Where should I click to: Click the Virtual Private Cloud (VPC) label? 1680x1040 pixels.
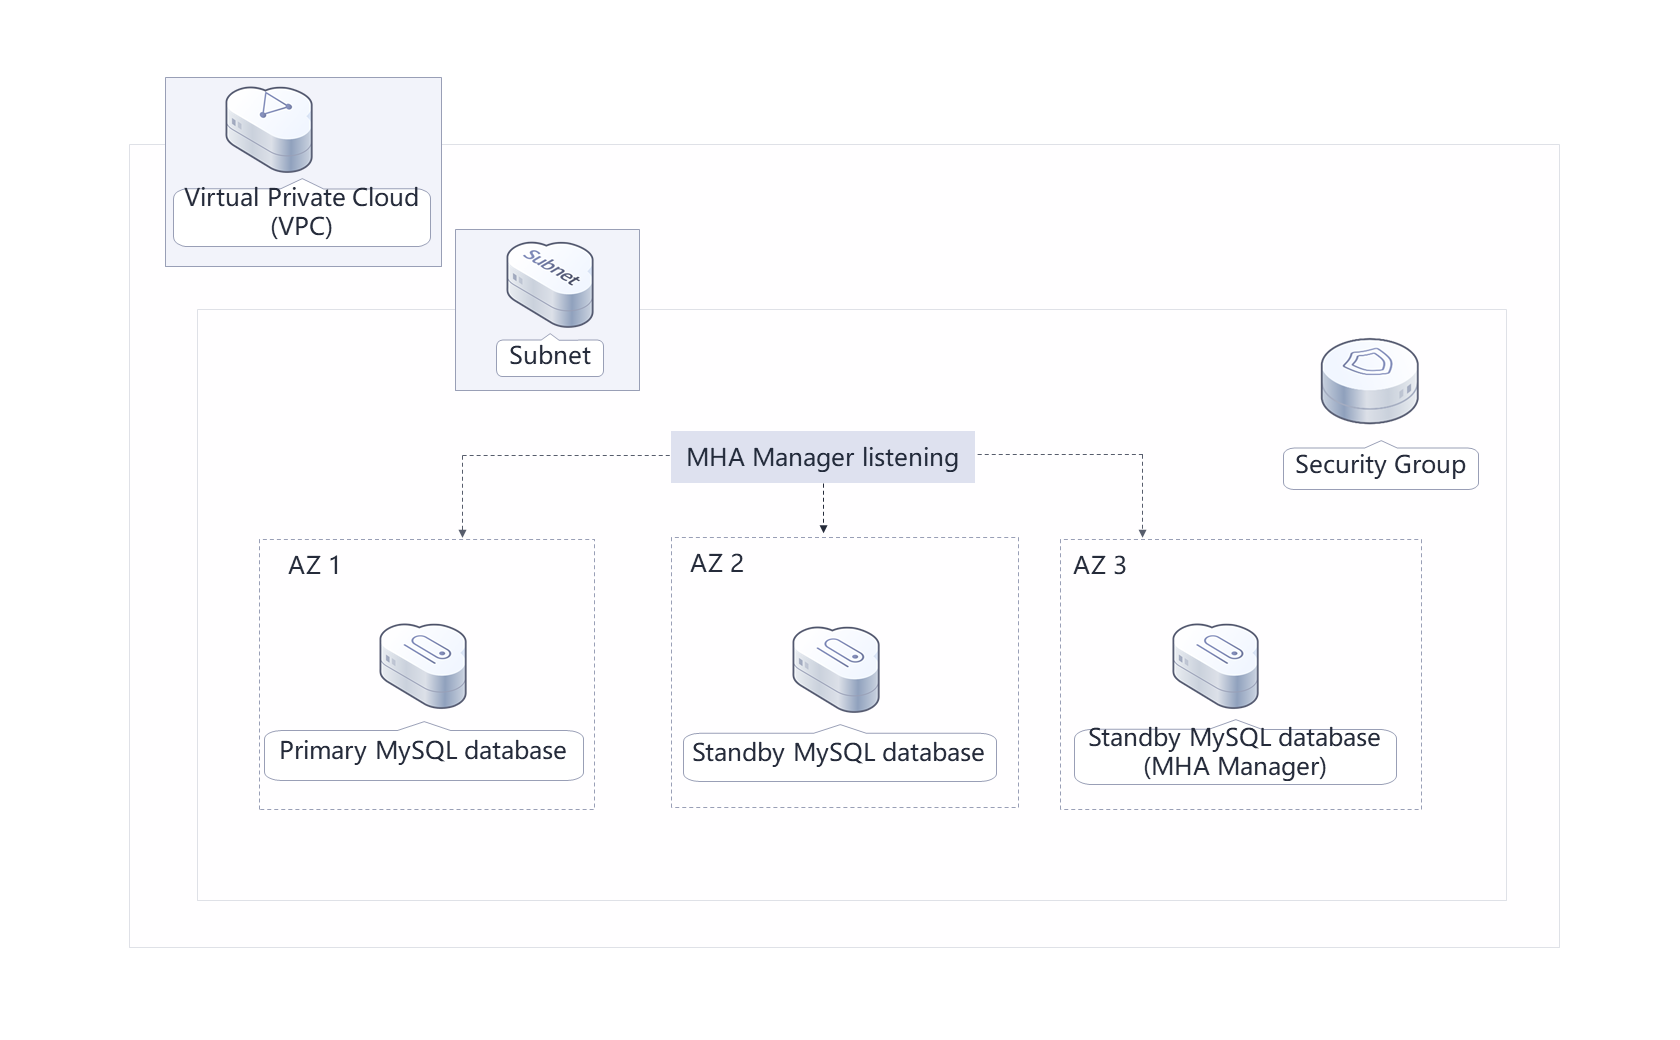pos(301,212)
